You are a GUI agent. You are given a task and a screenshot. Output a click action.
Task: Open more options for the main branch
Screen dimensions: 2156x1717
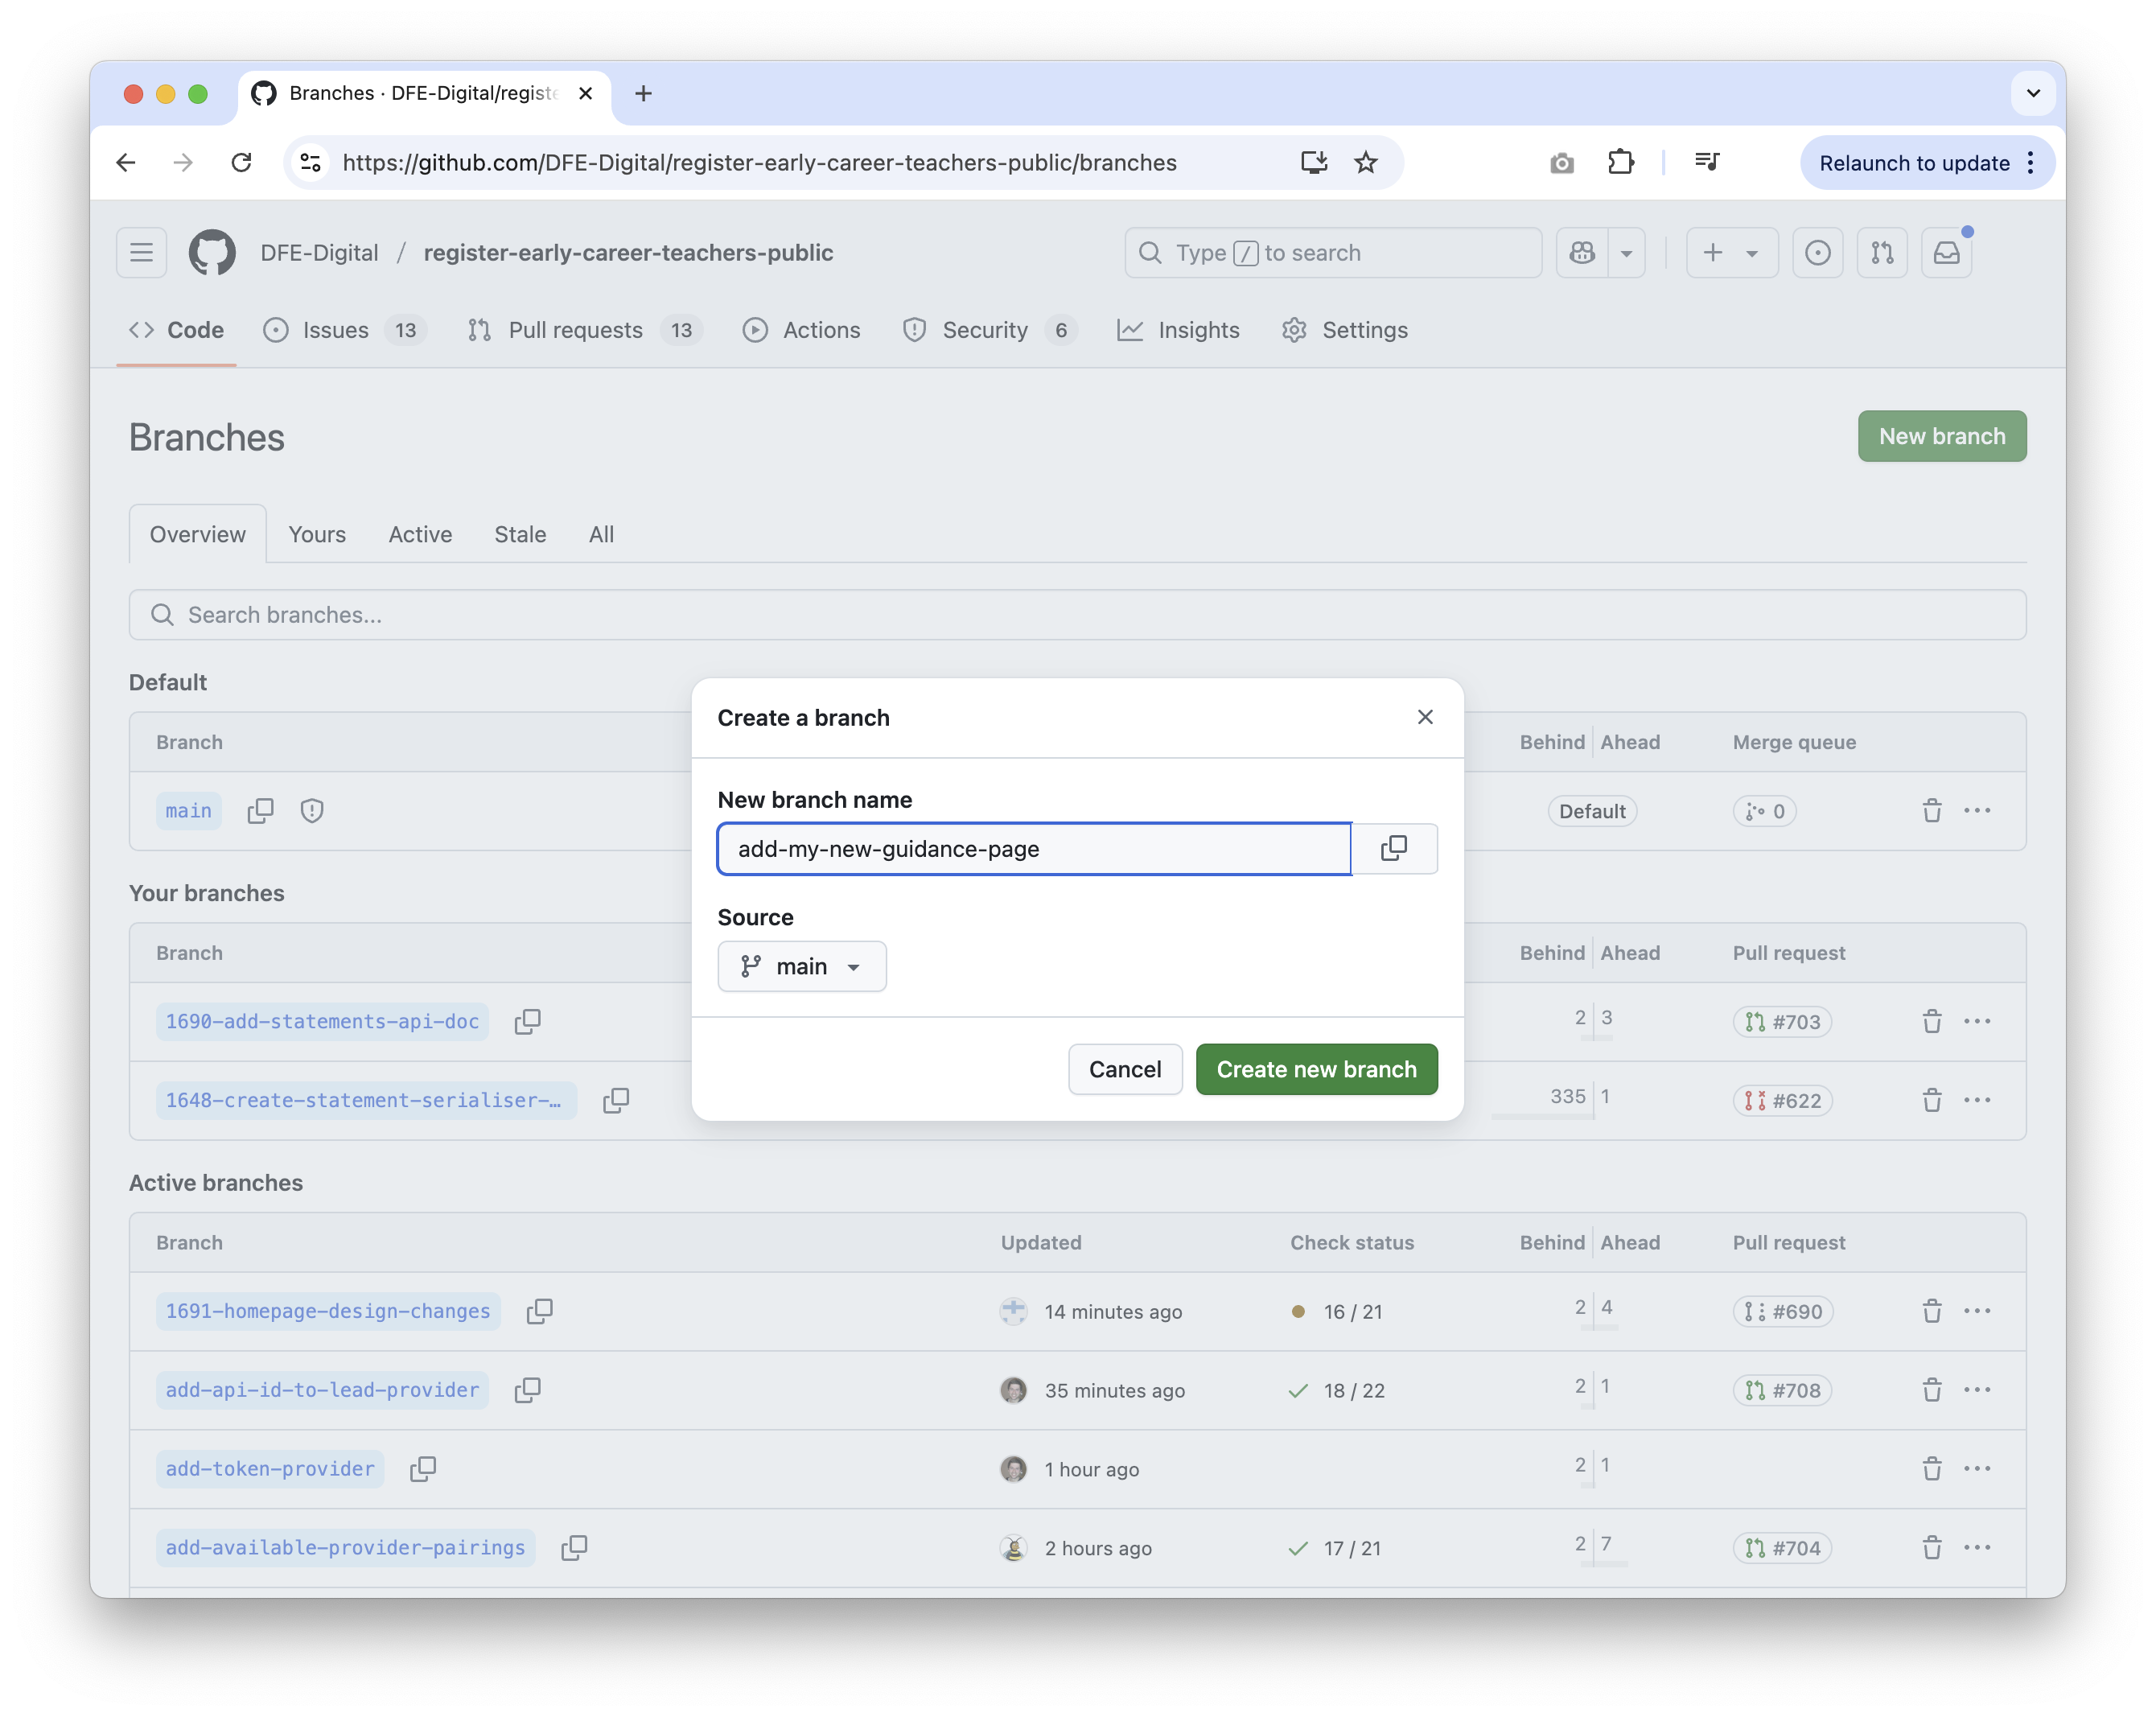pos(1977,810)
